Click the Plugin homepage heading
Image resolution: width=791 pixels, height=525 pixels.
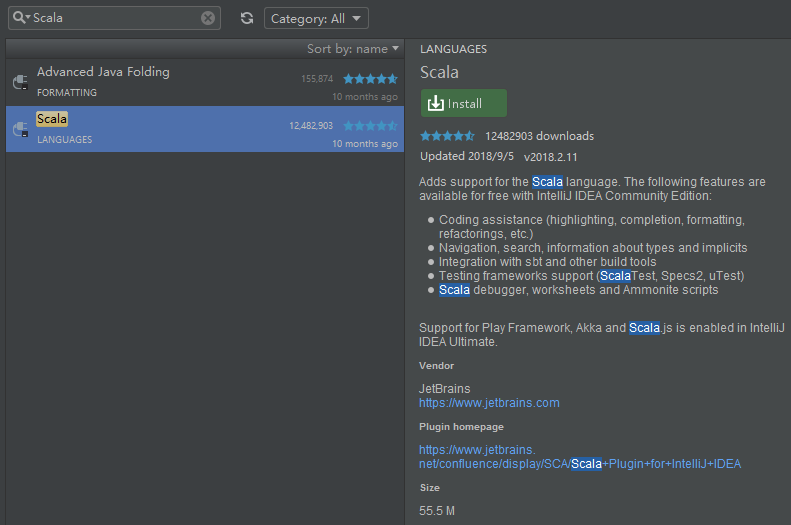pos(461,427)
